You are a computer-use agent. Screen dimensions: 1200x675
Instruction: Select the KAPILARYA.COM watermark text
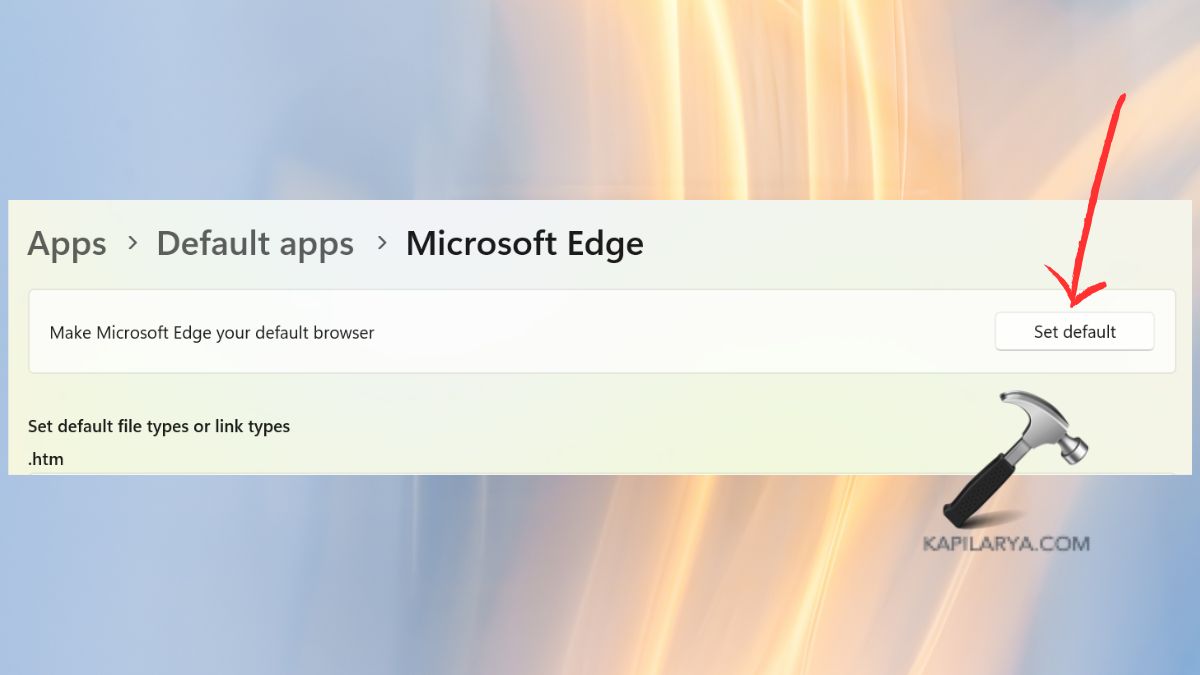click(x=1004, y=545)
